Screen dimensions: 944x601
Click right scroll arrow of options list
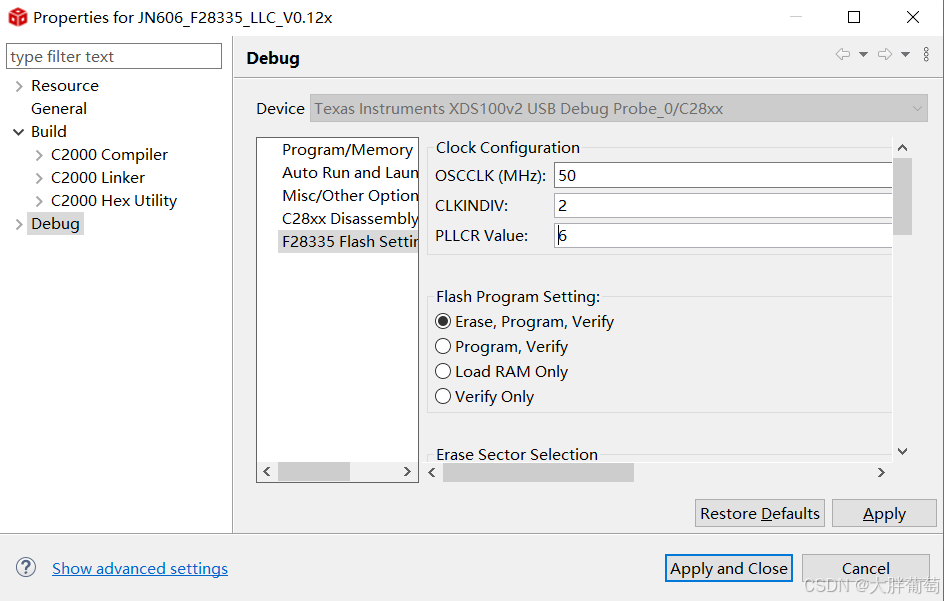tap(407, 472)
